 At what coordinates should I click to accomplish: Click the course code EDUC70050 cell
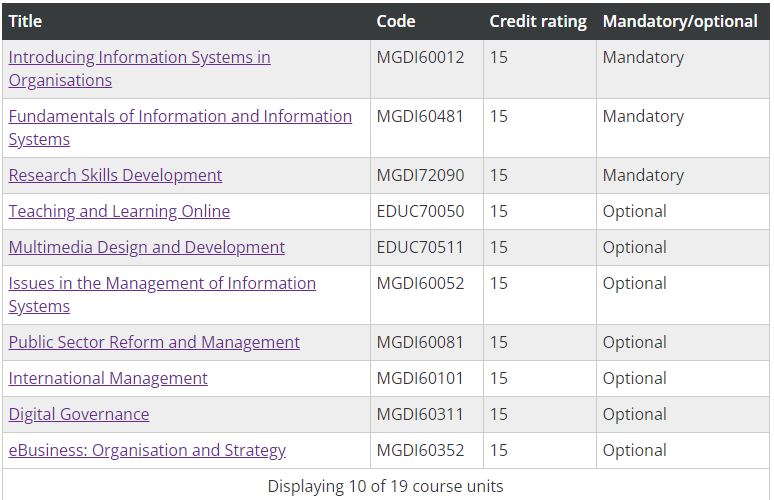[420, 211]
